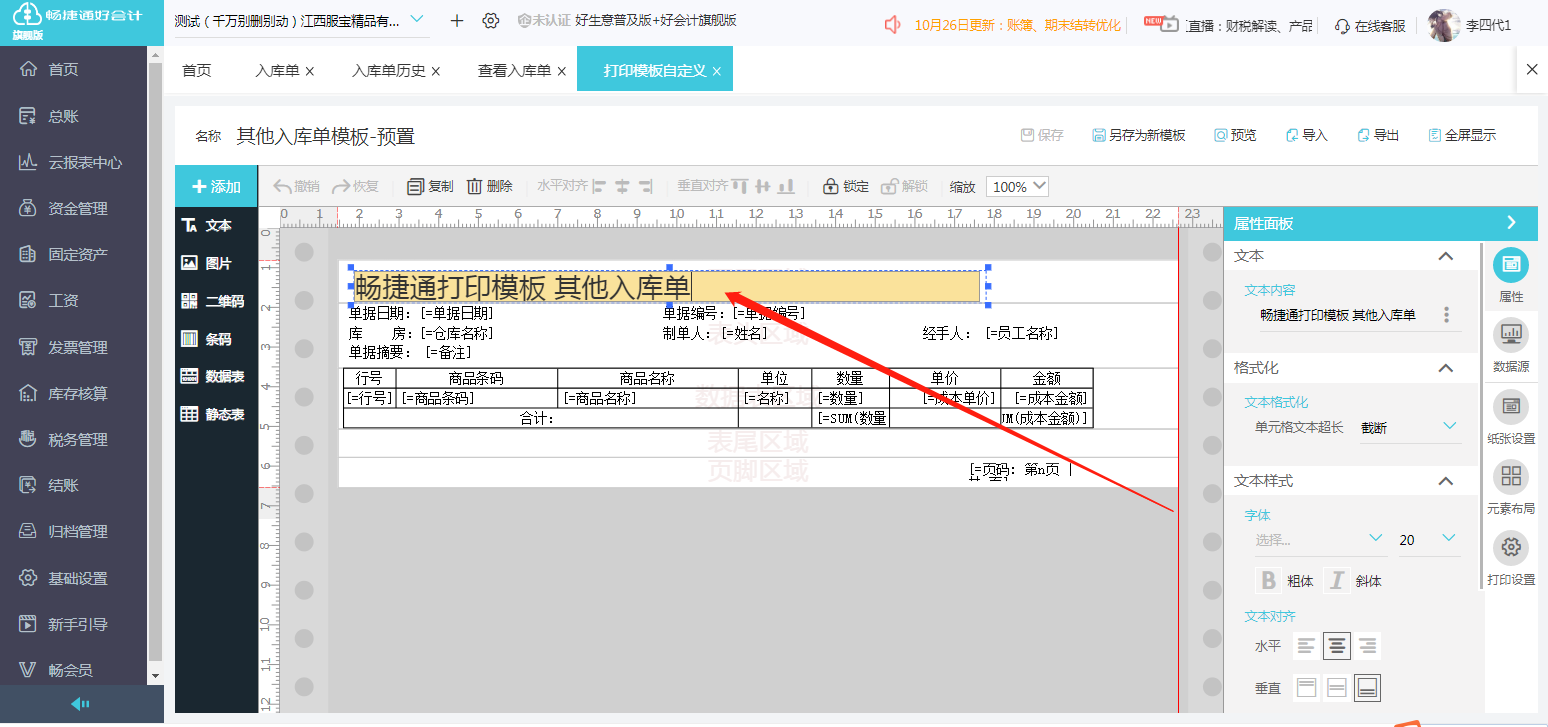
Task: Click the 保存 save button
Action: [x=1041, y=135]
